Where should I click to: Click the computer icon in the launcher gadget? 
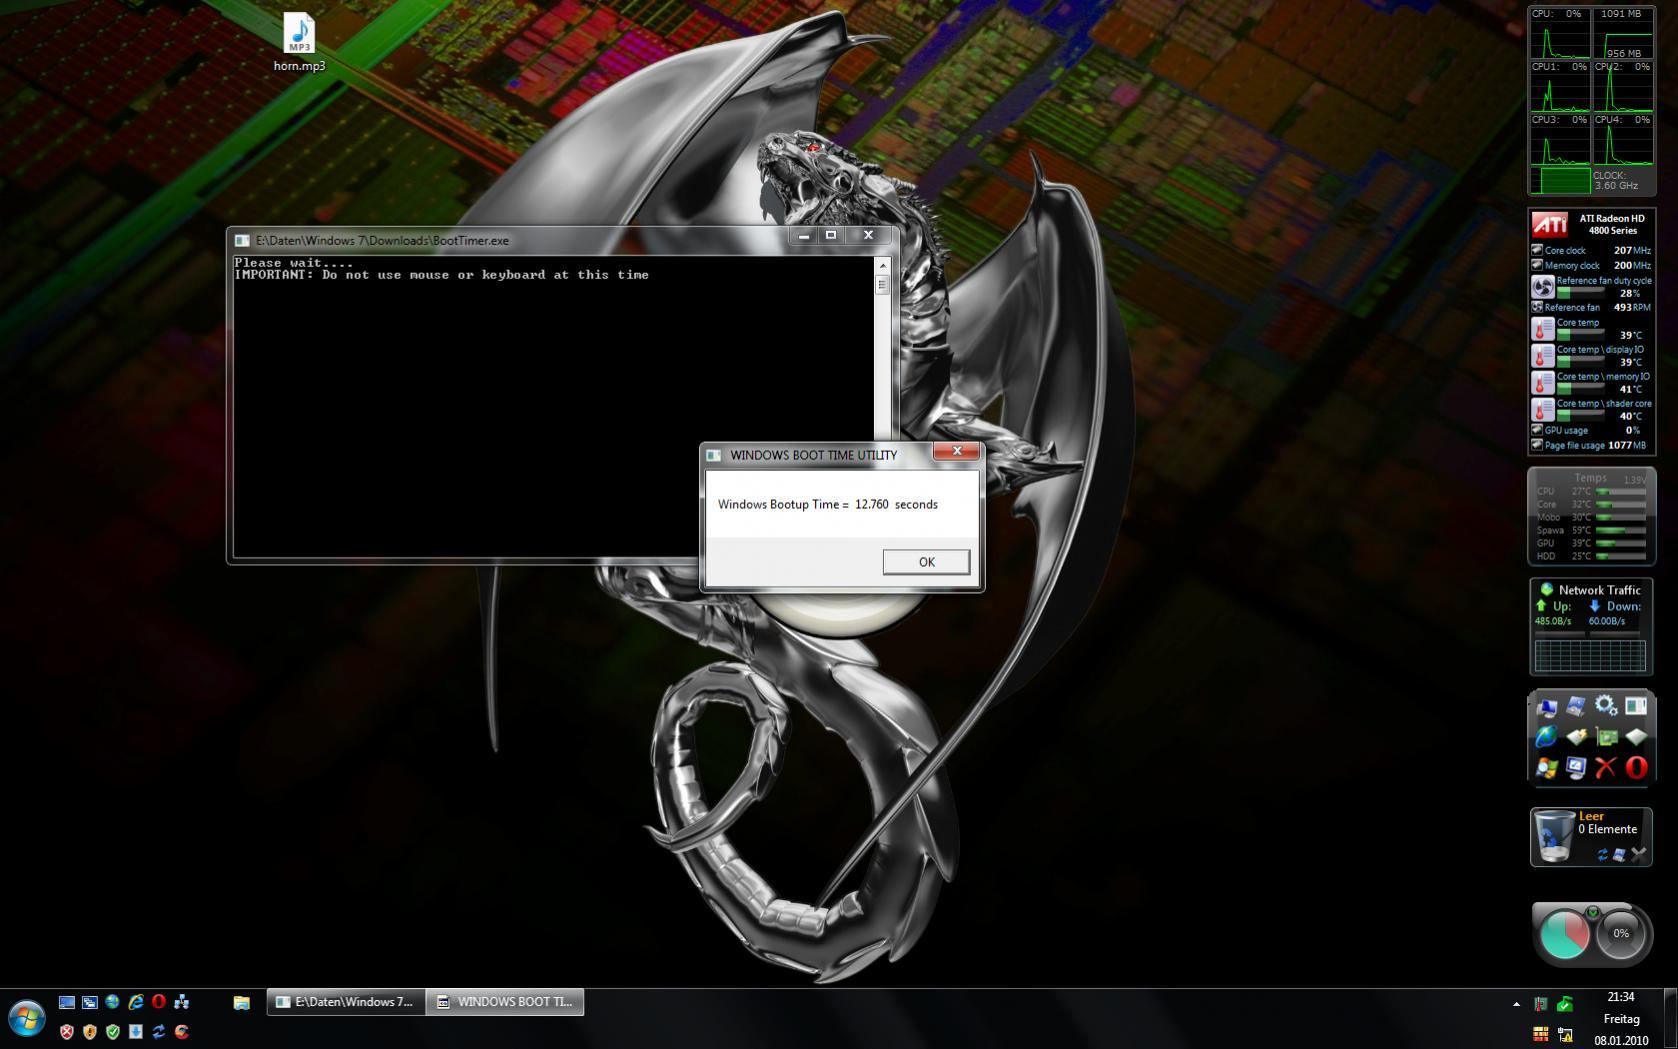point(1547,707)
